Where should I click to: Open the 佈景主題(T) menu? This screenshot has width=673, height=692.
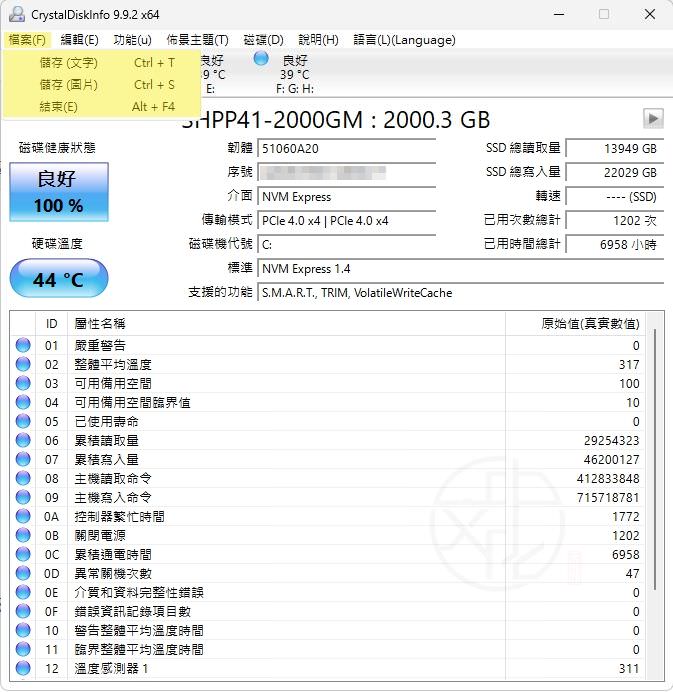pyautogui.click(x=197, y=40)
